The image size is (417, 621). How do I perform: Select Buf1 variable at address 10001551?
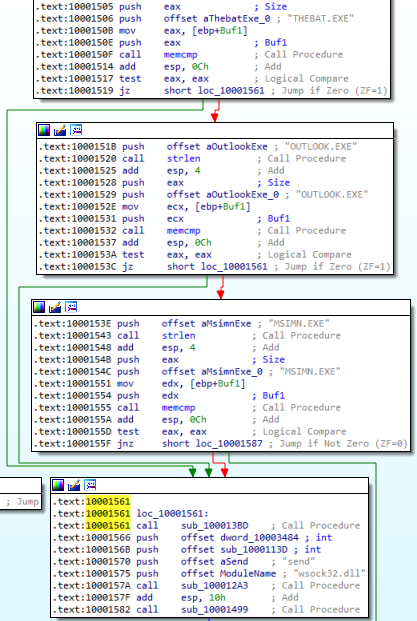coord(228,383)
